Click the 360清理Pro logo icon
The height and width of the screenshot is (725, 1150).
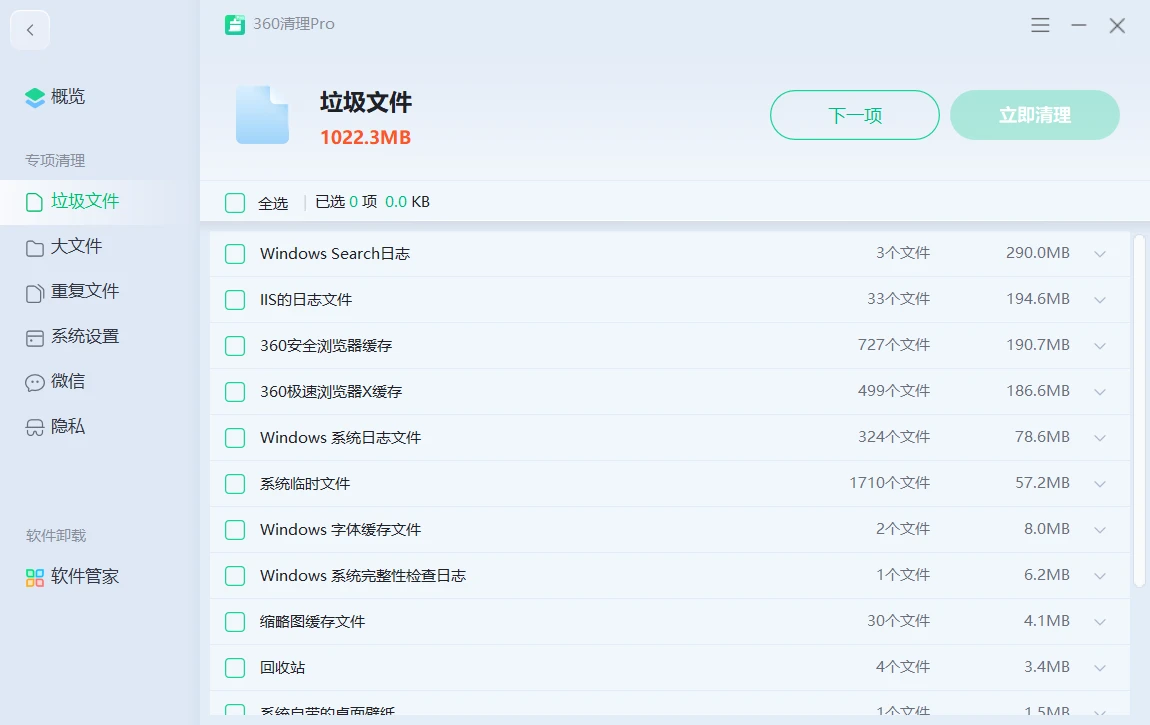tap(232, 24)
